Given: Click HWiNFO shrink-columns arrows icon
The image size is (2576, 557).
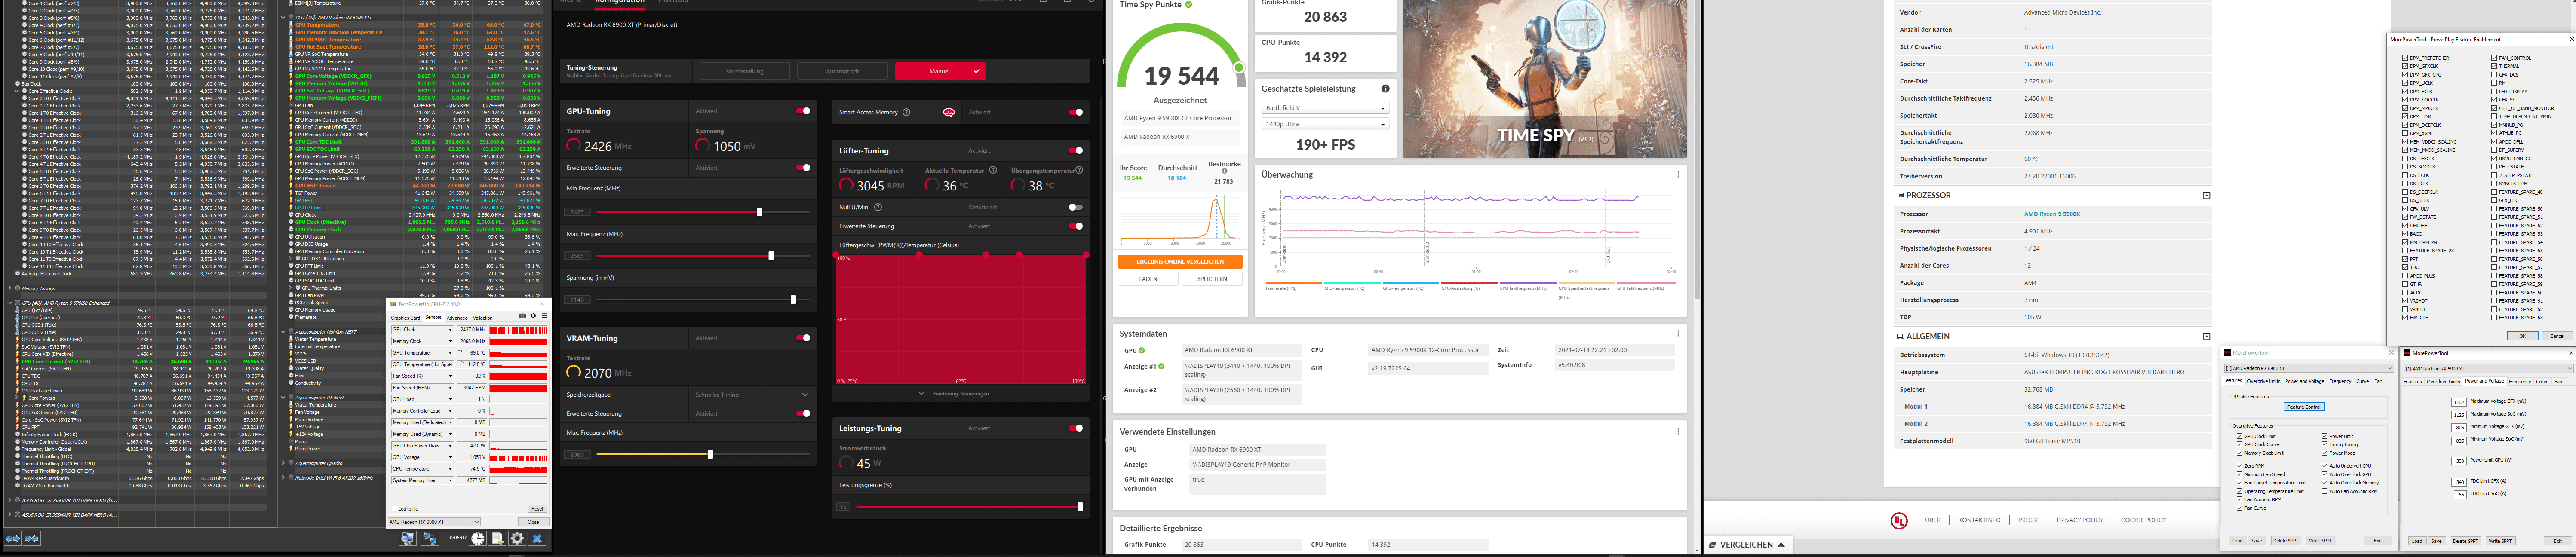Looking at the screenshot, I should (32, 538).
